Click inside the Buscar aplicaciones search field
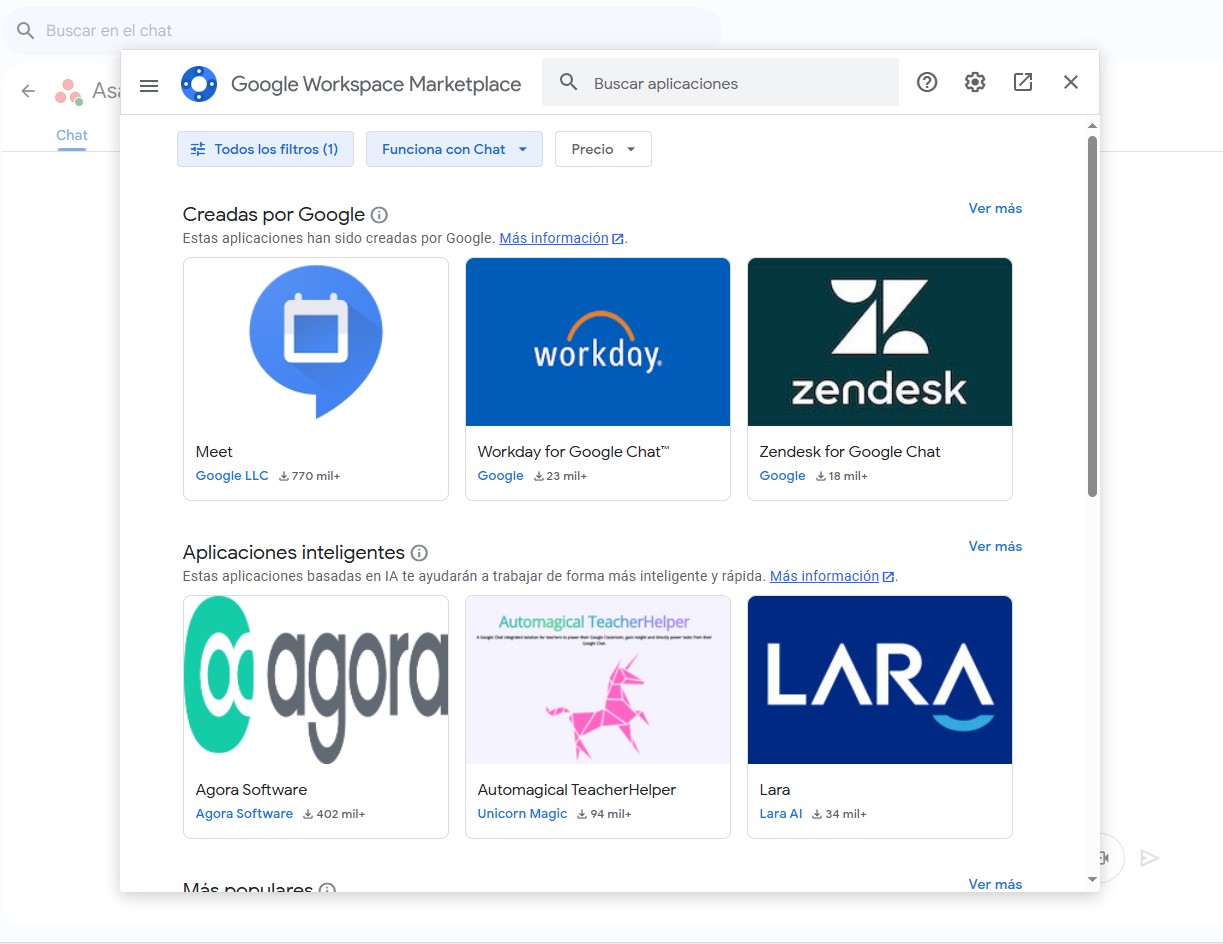 (x=720, y=82)
